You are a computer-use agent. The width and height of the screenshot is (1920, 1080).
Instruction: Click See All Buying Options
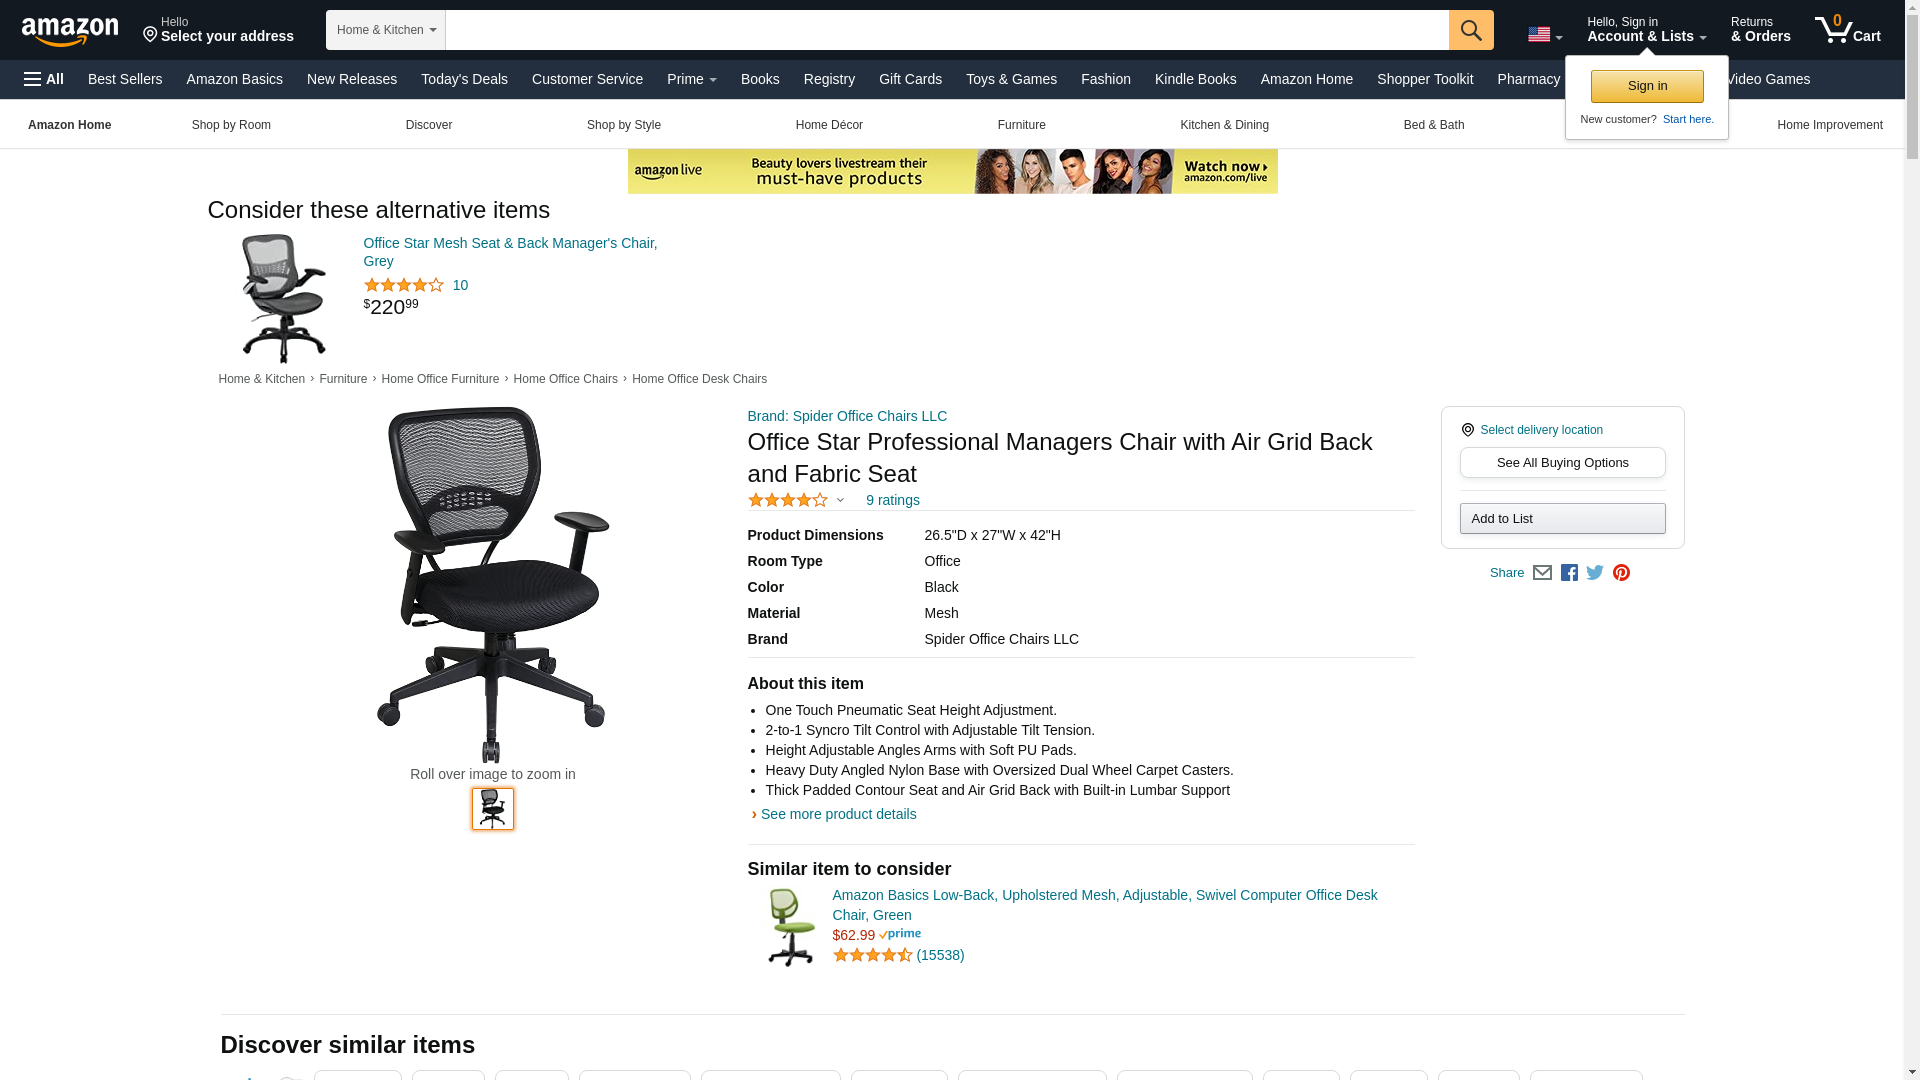[x=1562, y=463]
